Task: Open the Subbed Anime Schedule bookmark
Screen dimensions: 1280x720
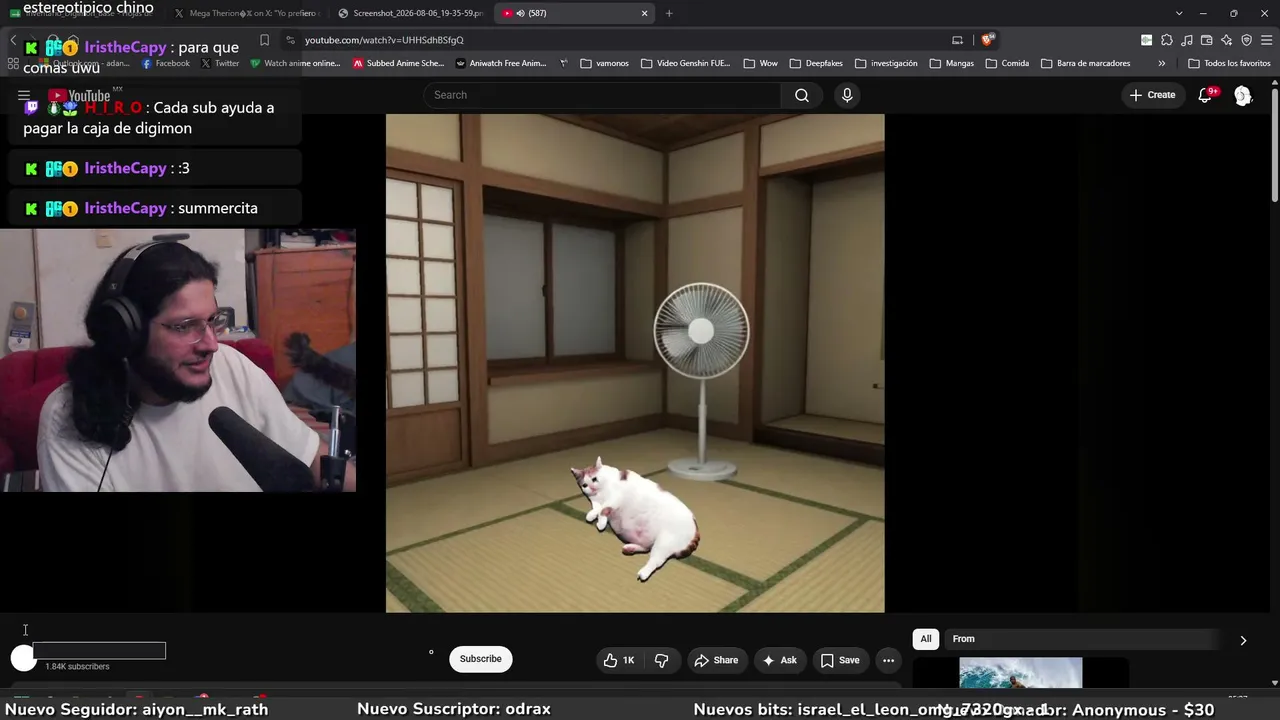Action: click(397, 63)
